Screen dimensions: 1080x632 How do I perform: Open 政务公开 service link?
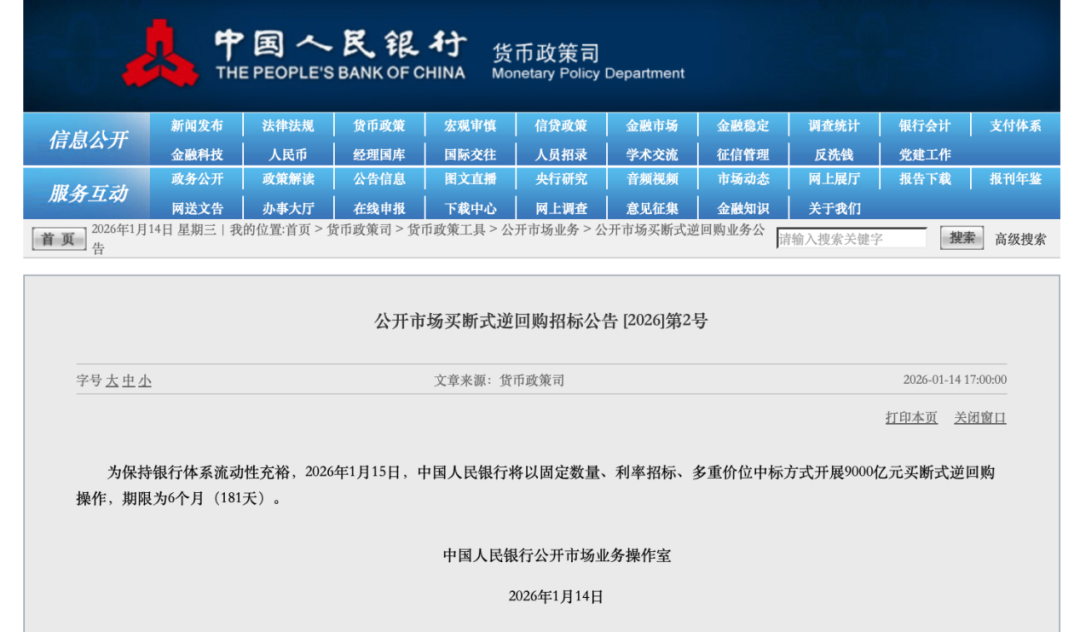point(197,179)
